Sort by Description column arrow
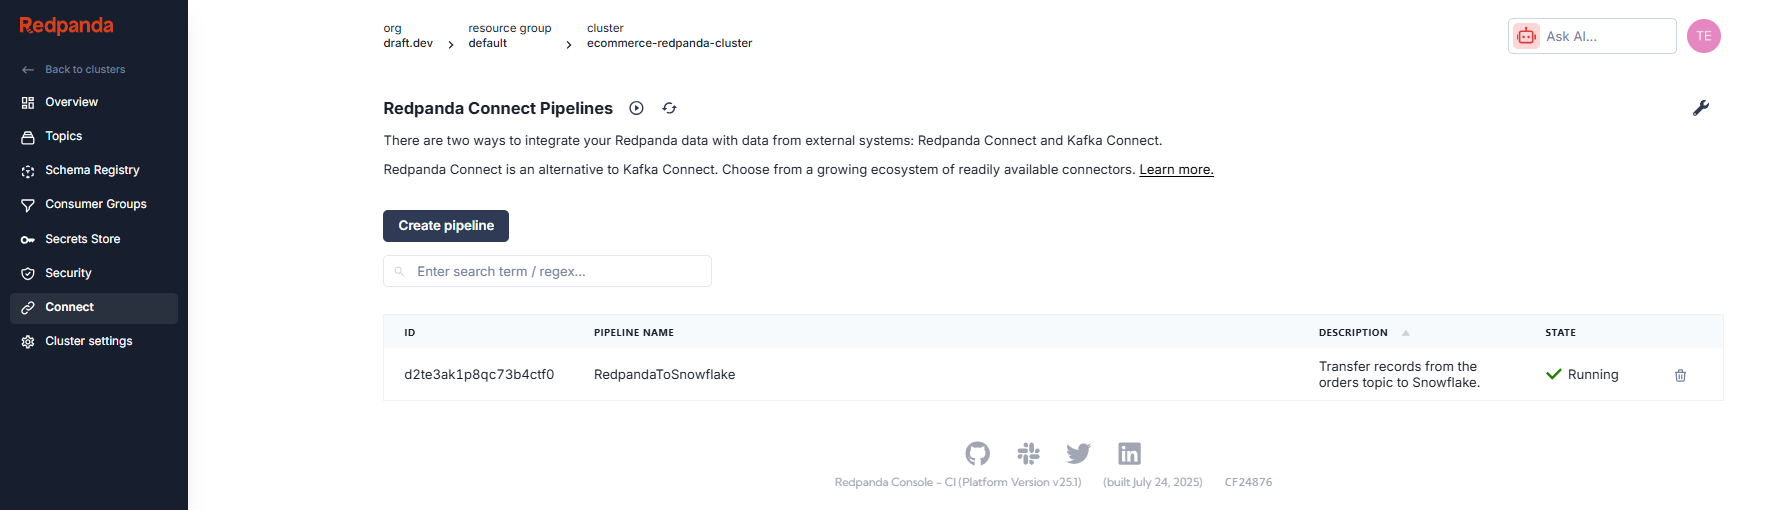Viewport: 1782px width, 510px height. coord(1405,333)
